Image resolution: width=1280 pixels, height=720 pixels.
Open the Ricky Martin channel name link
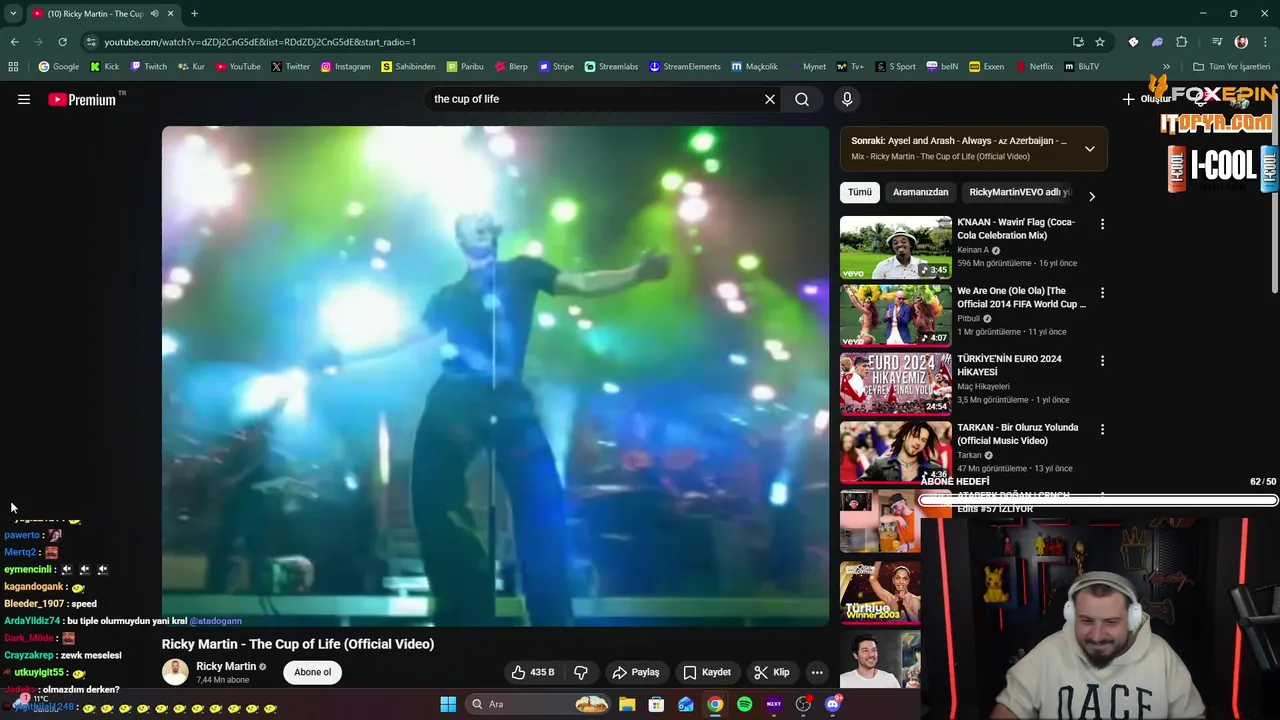[x=226, y=666]
